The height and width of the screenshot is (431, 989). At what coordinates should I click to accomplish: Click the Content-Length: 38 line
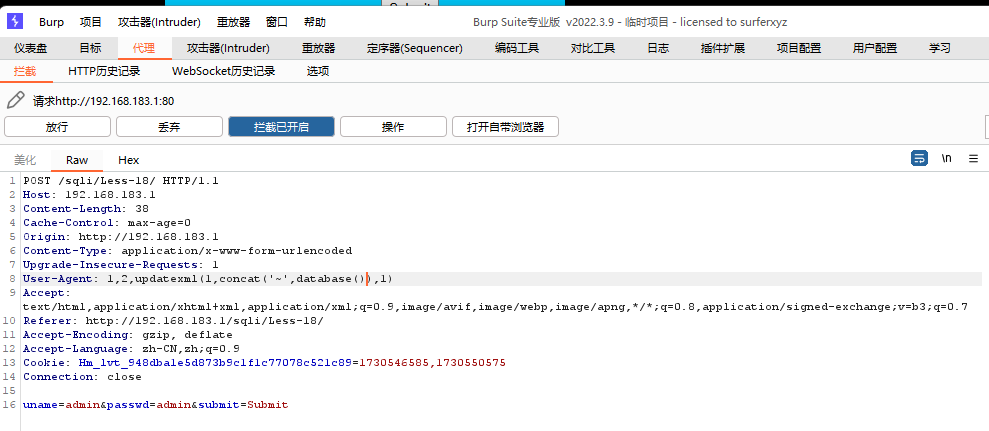point(86,208)
